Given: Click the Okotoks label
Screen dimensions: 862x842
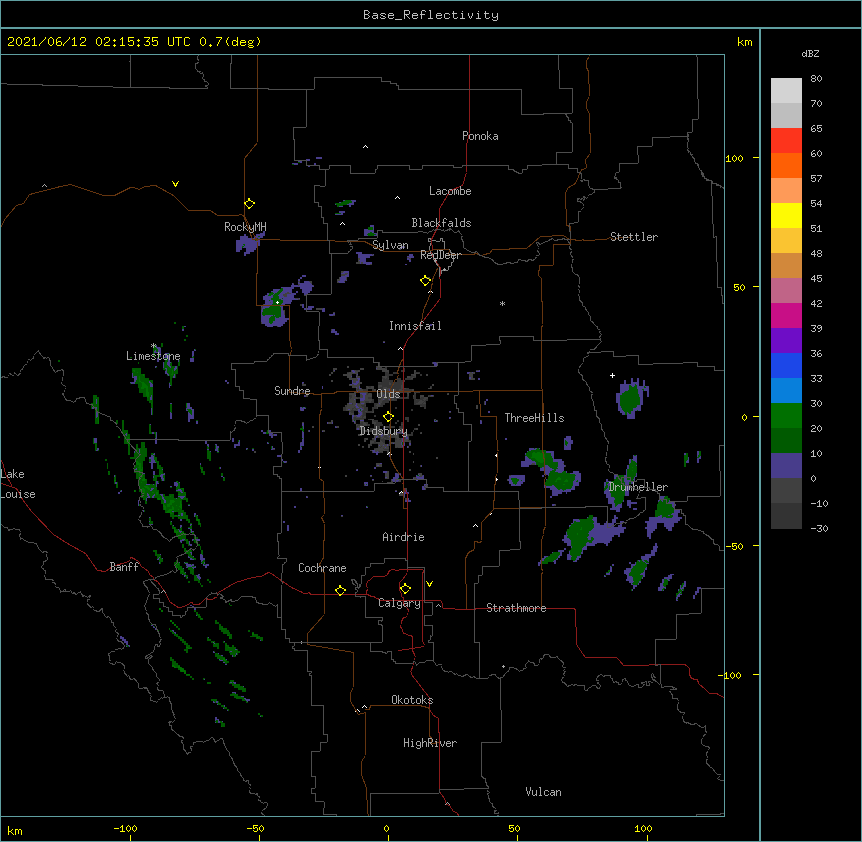Looking at the screenshot, I should coord(412,700).
